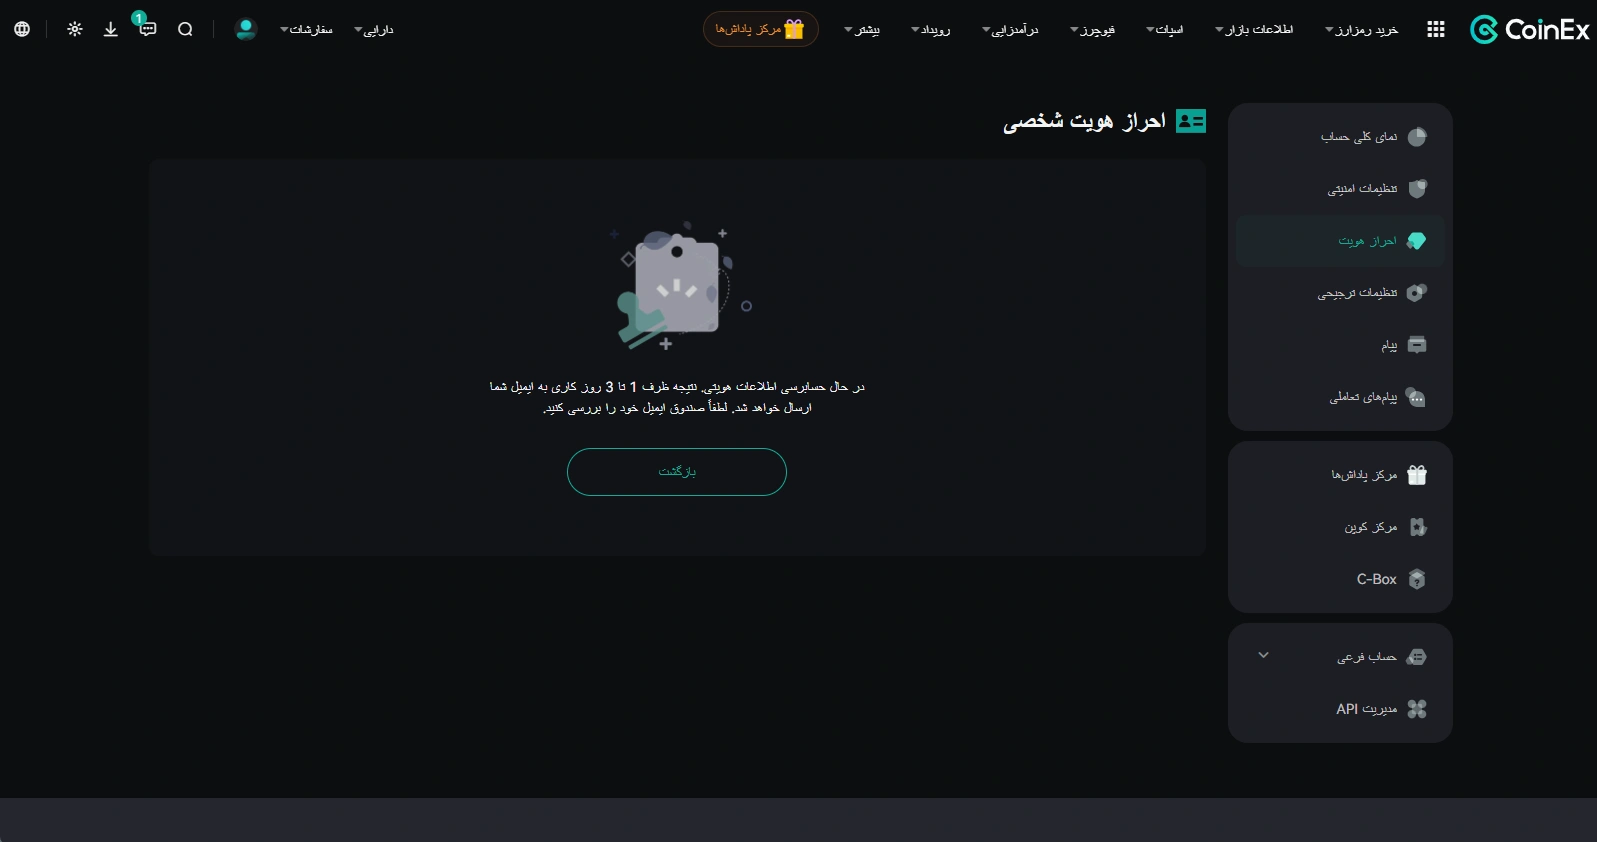Expand the دارایی dropdown menu
1597x842 pixels.
(374, 30)
